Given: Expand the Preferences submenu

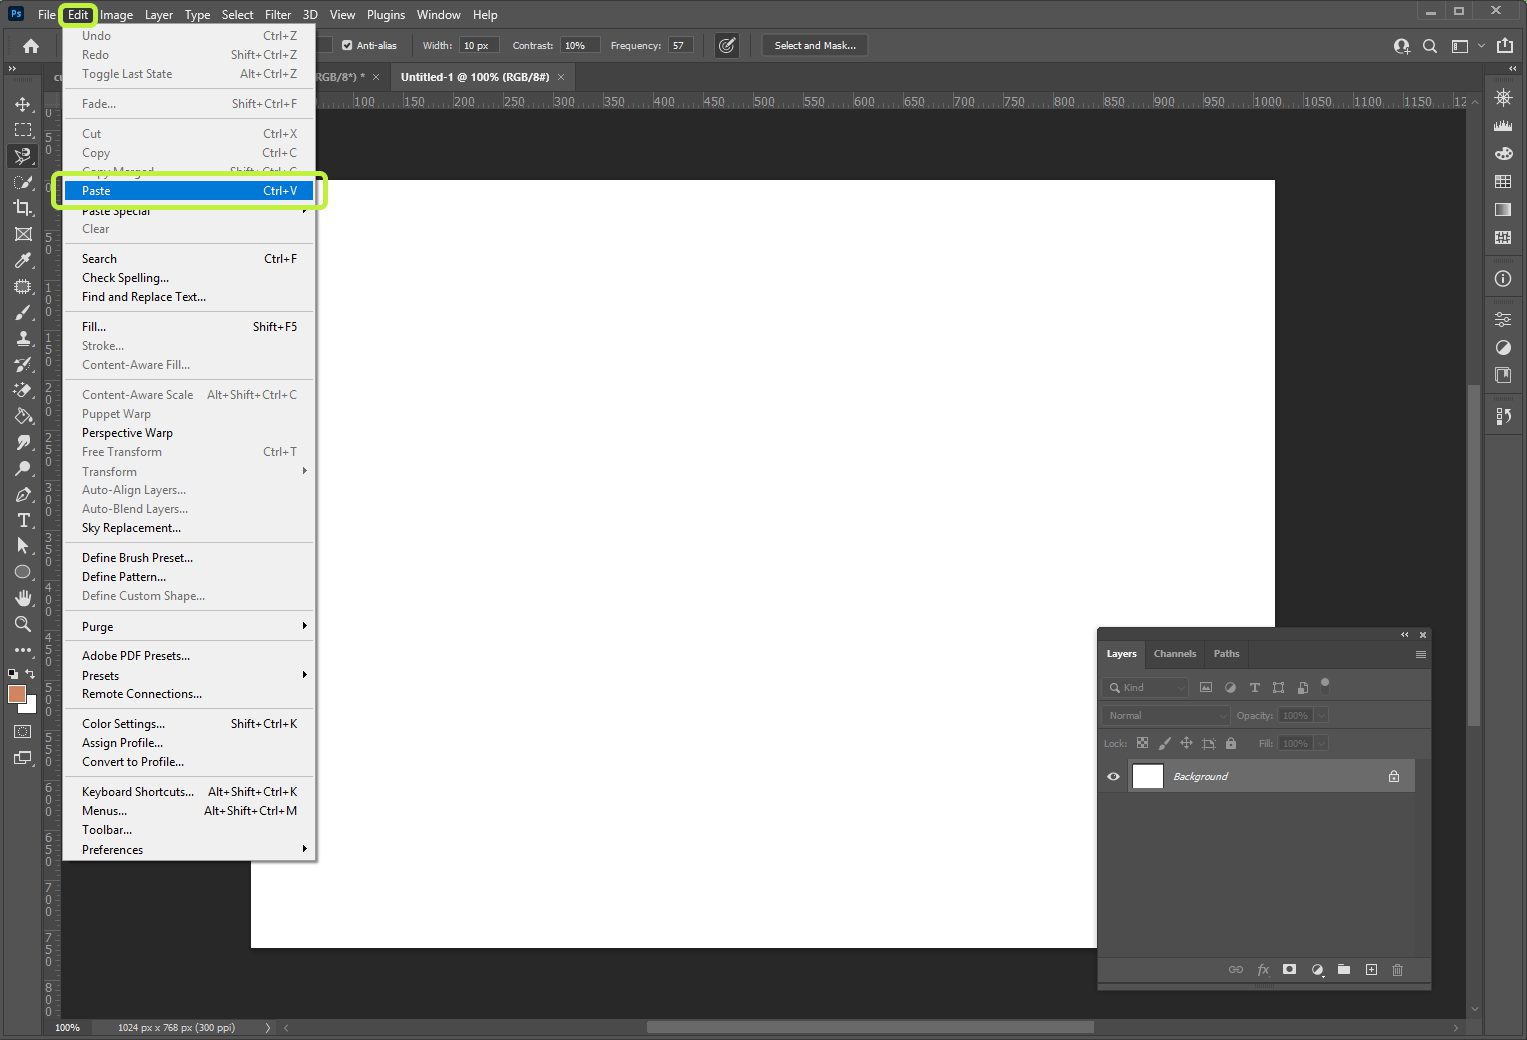Looking at the screenshot, I should (189, 850).
